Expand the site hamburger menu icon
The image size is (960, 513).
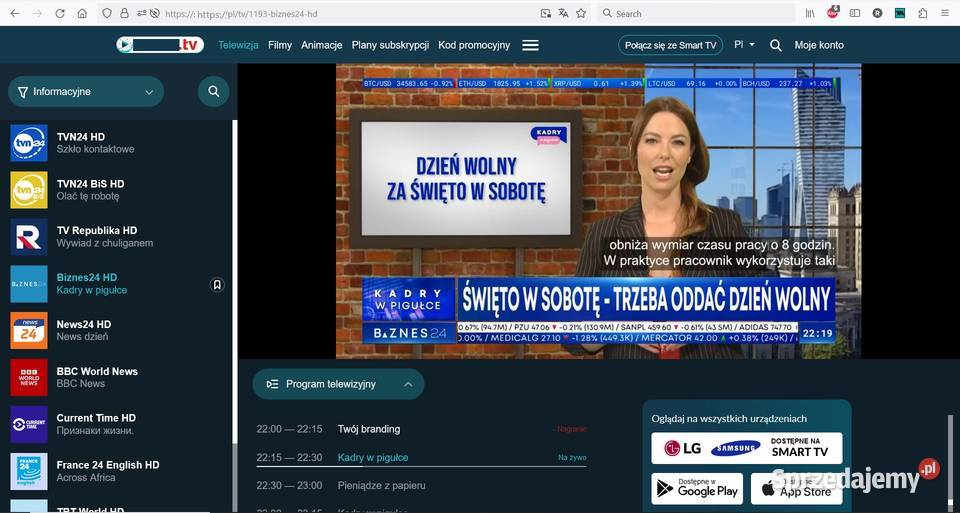(530, 45)
